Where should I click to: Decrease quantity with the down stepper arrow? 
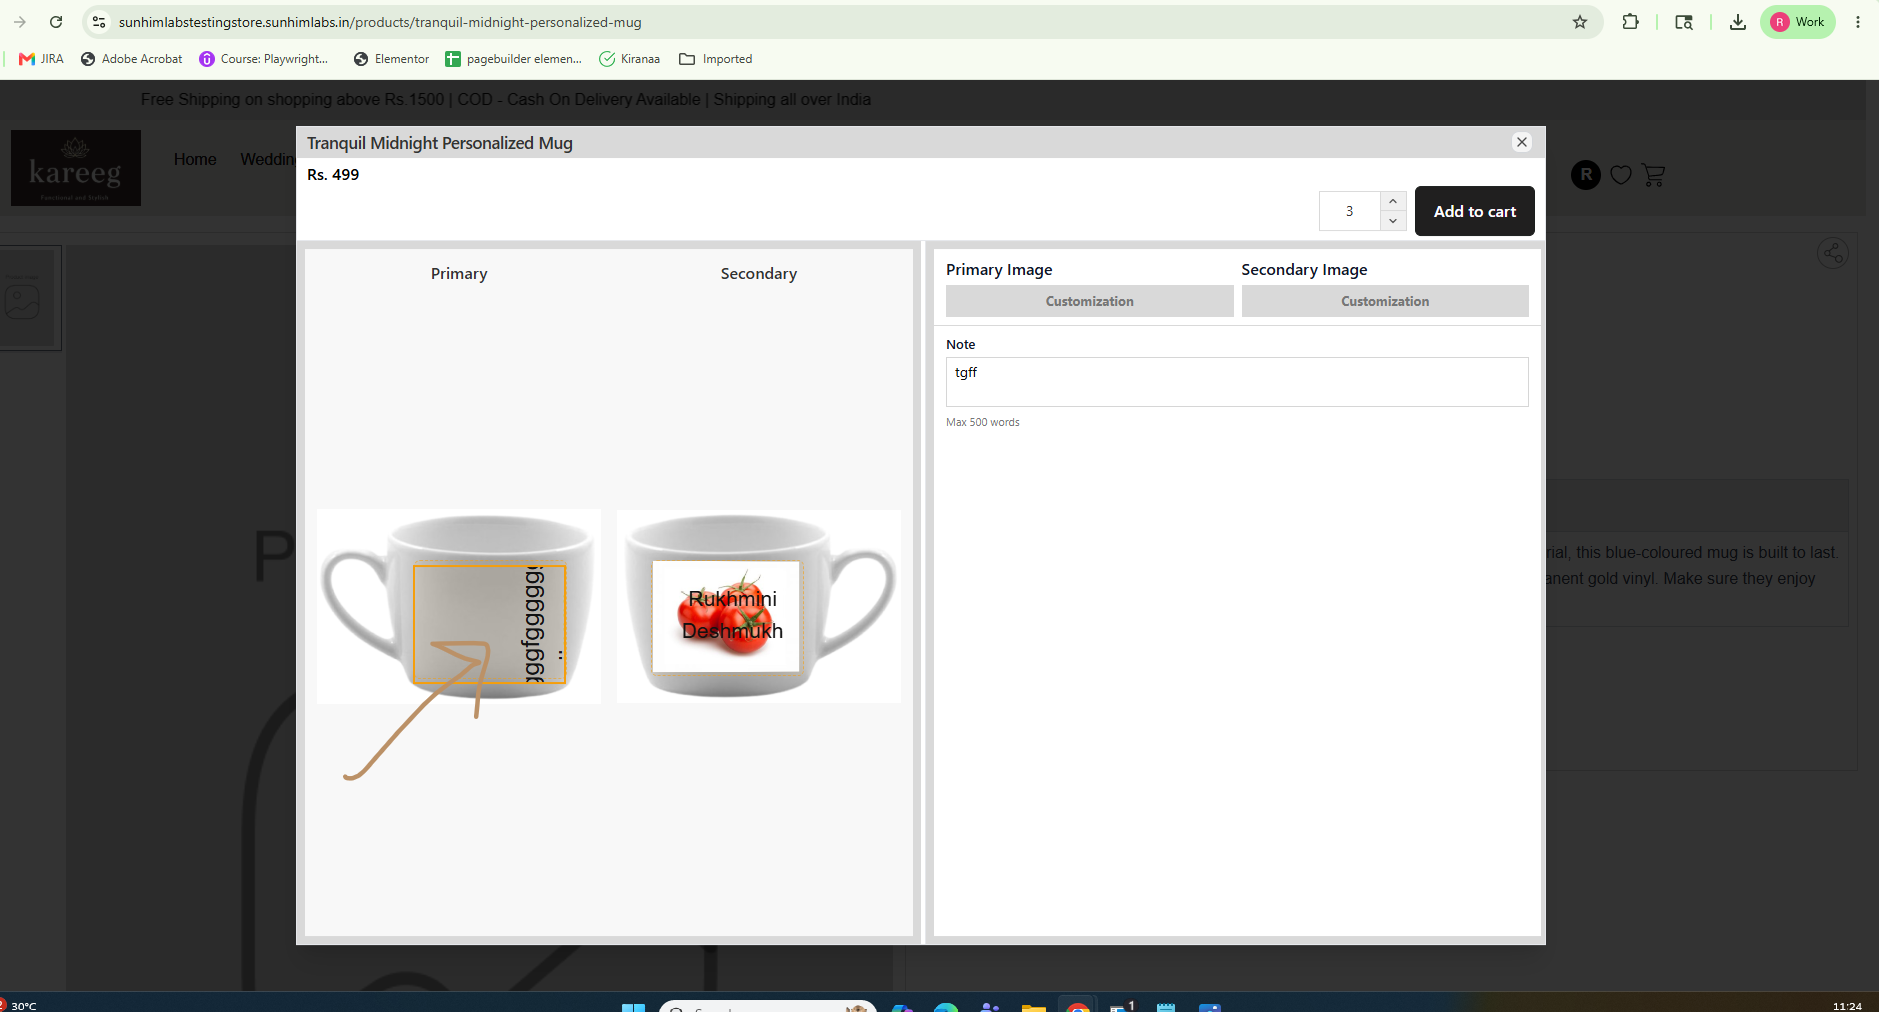[1393, 221]
